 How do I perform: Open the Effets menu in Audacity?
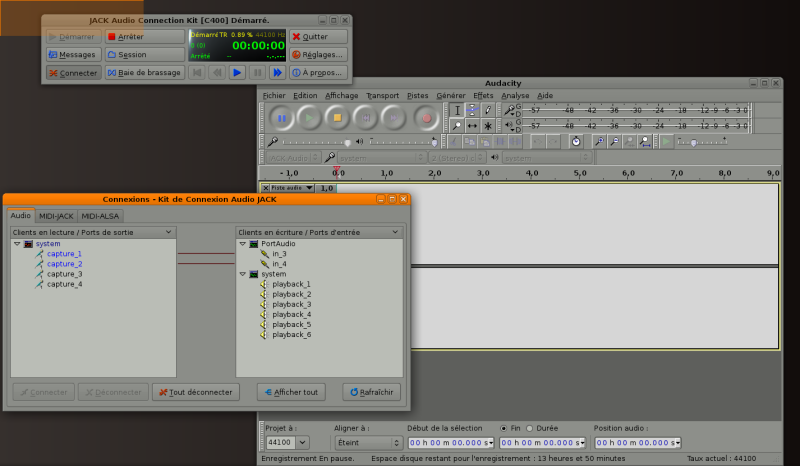pos(483,95)
